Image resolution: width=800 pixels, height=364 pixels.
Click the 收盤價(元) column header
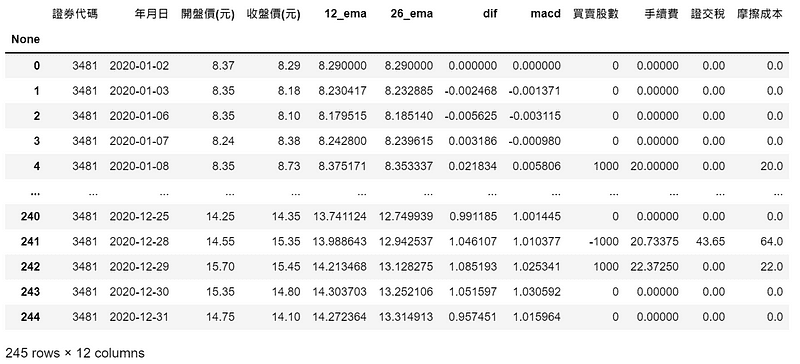(273, 14)
